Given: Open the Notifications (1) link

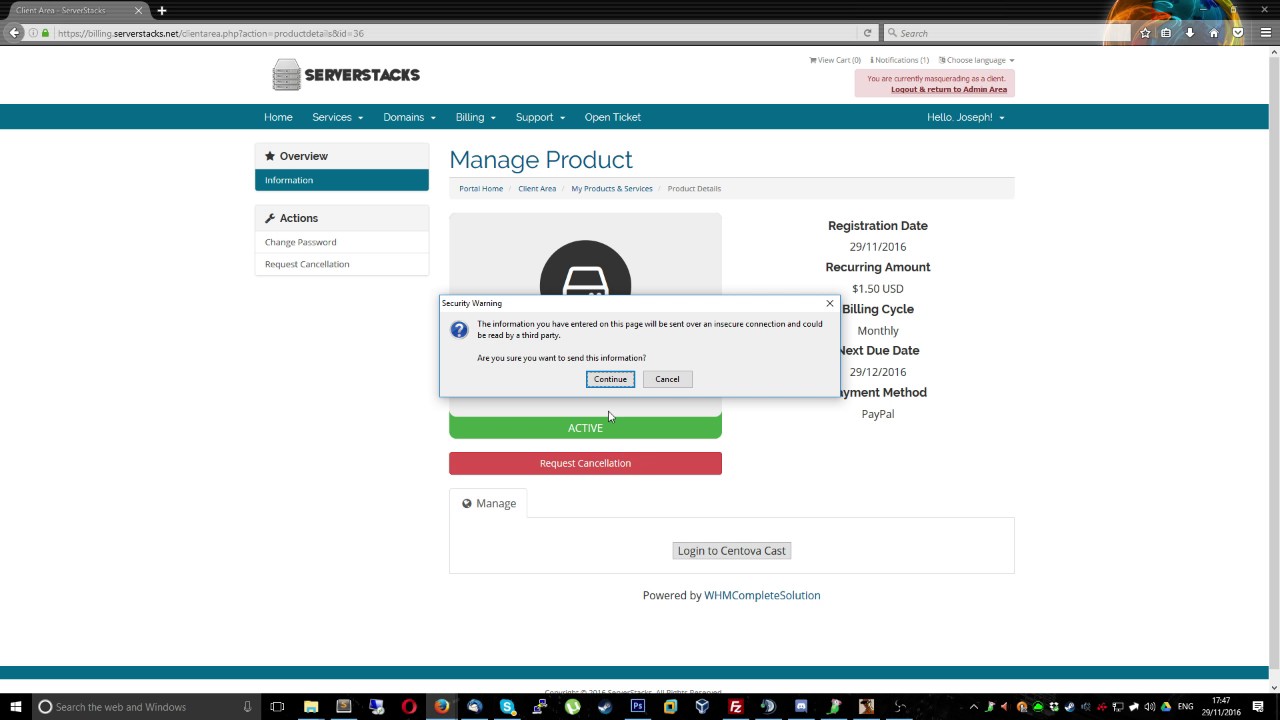Looking at the screenshot, I should tap(899, 60).
